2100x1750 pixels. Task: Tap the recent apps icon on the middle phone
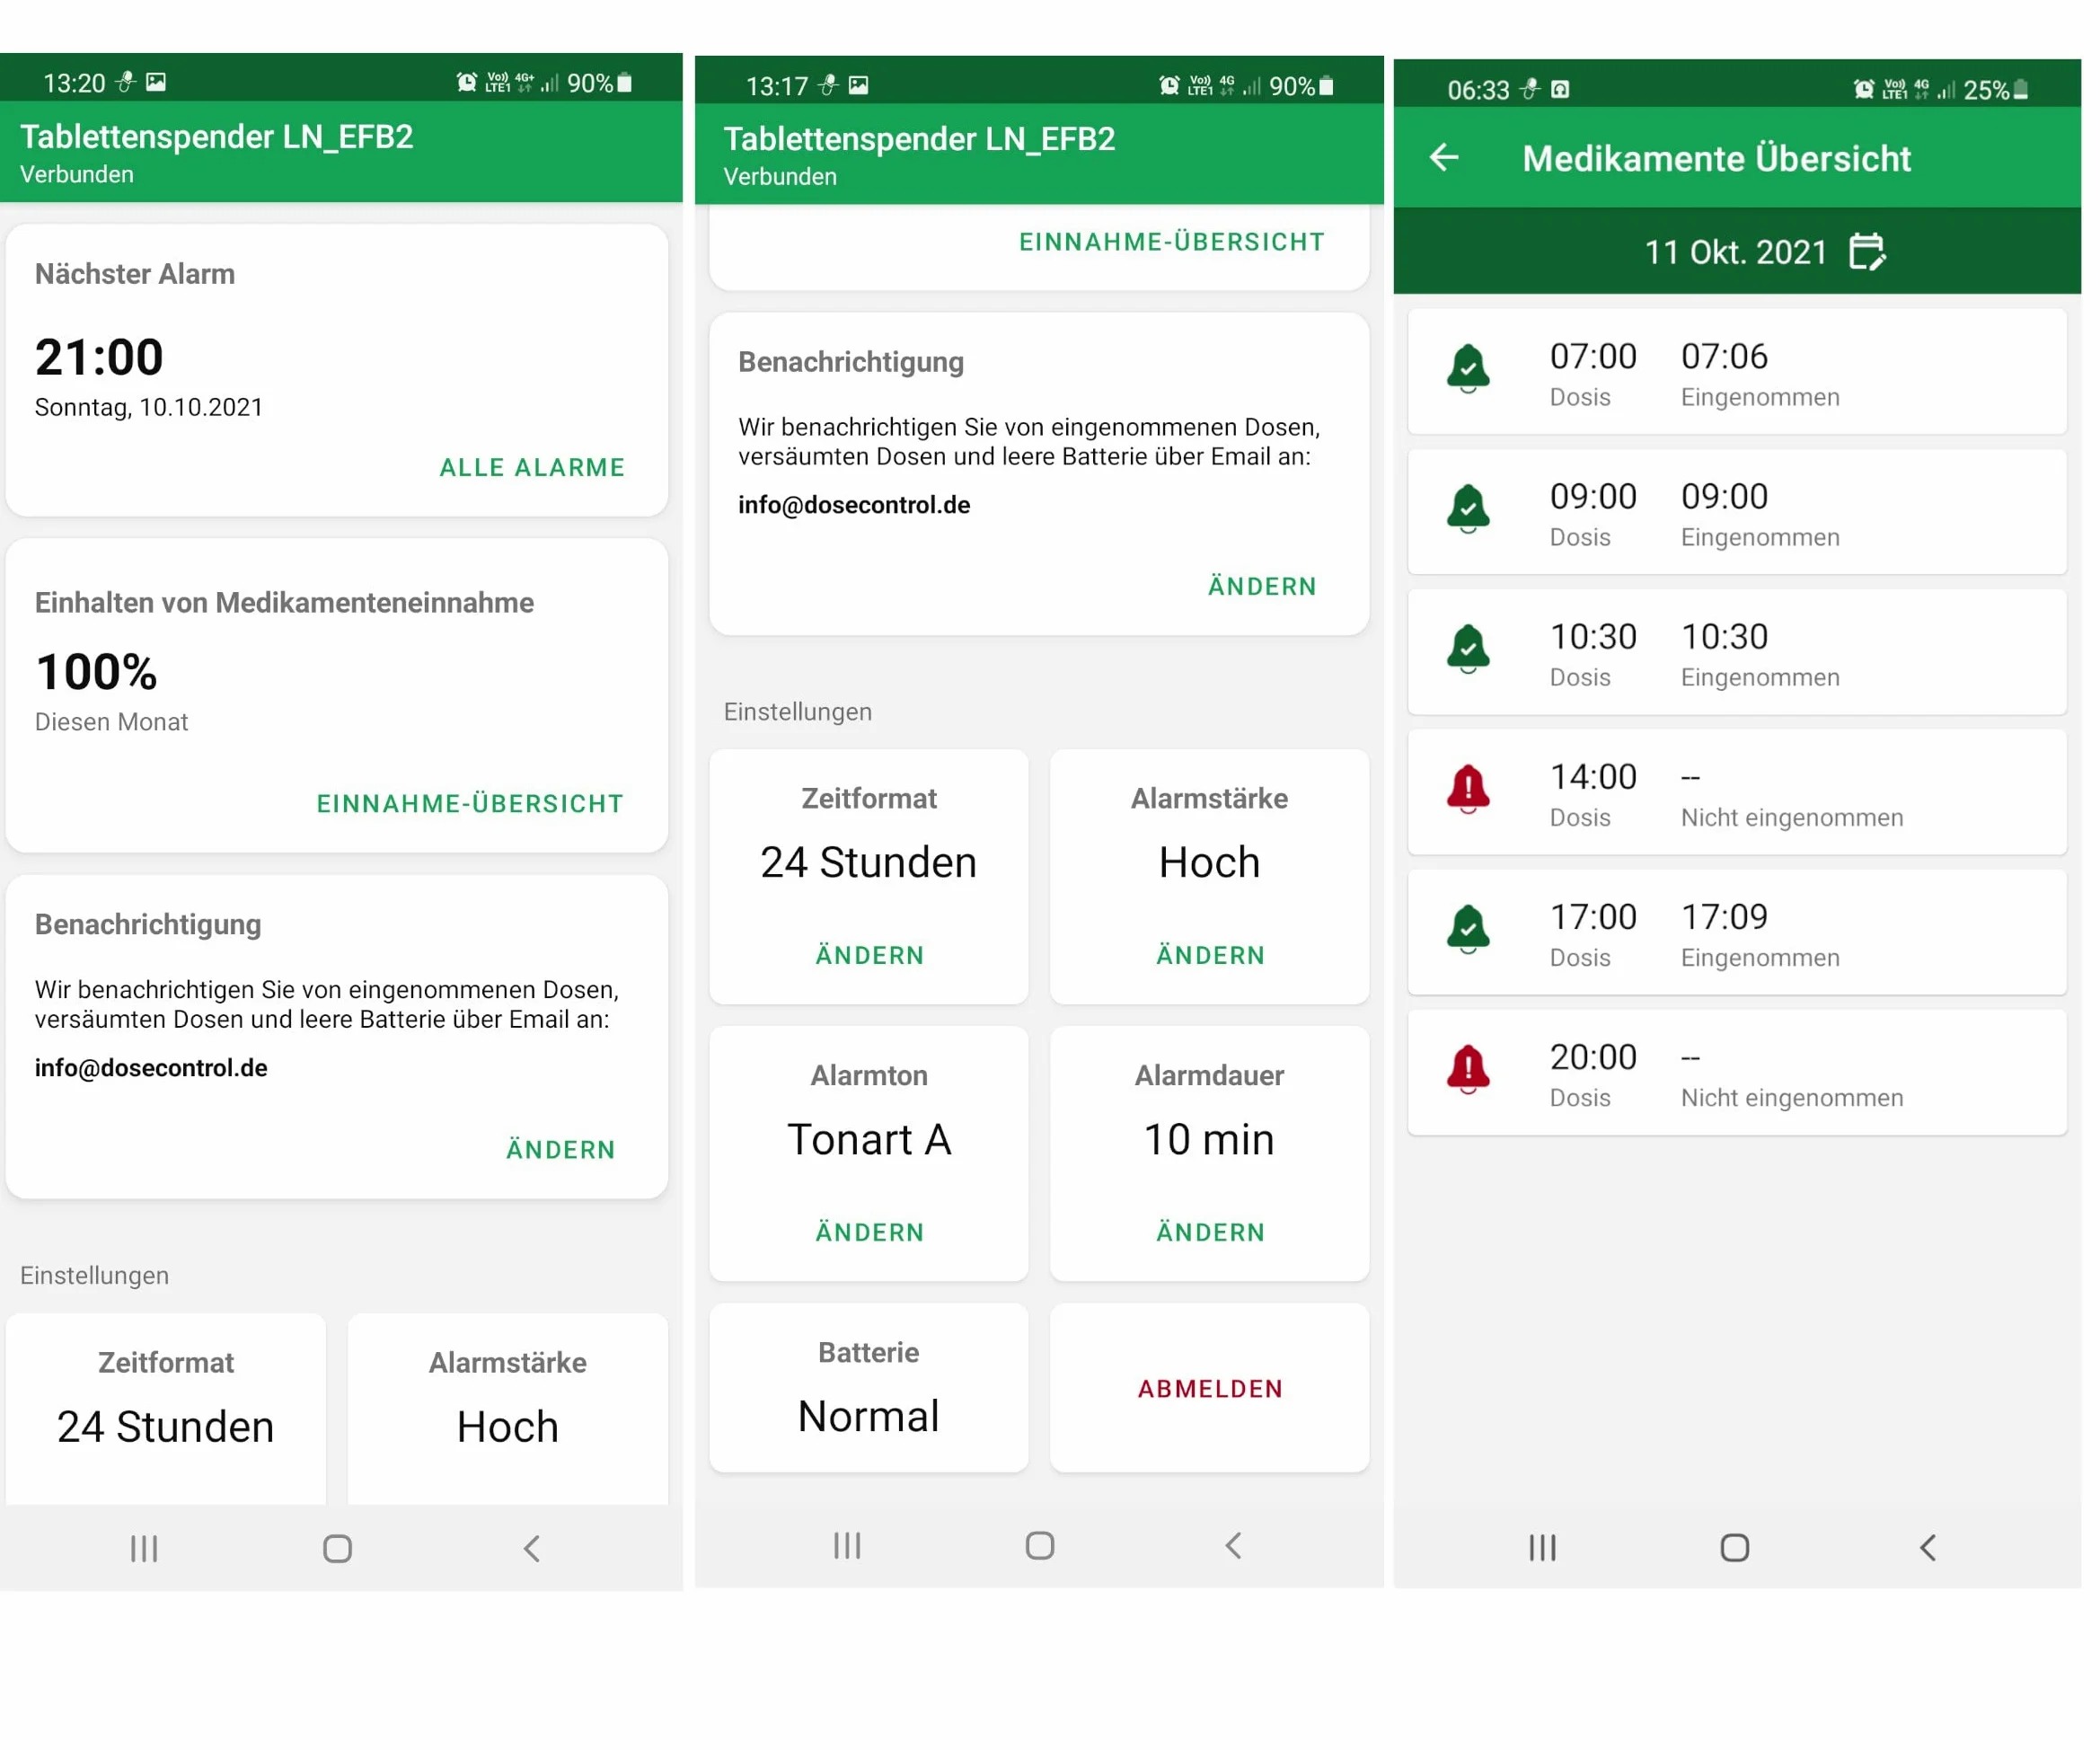tap(847, 1546)
